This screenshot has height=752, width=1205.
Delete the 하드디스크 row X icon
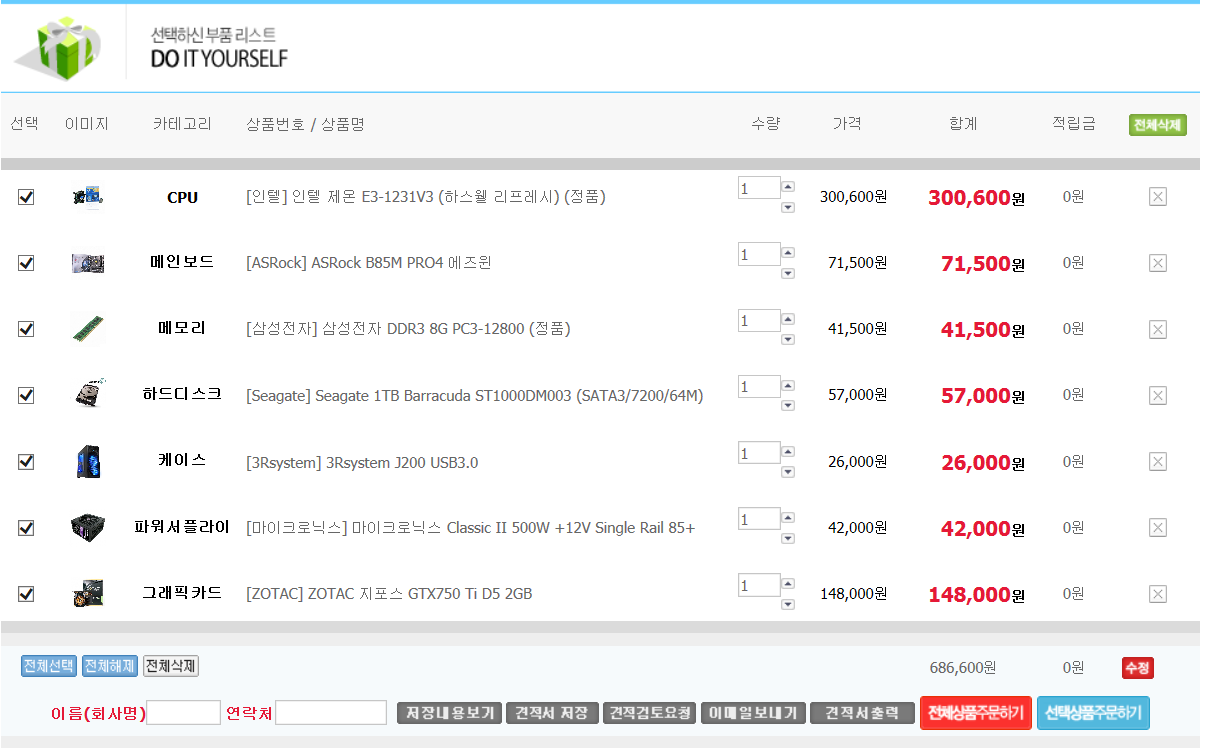pos(1157,395)
